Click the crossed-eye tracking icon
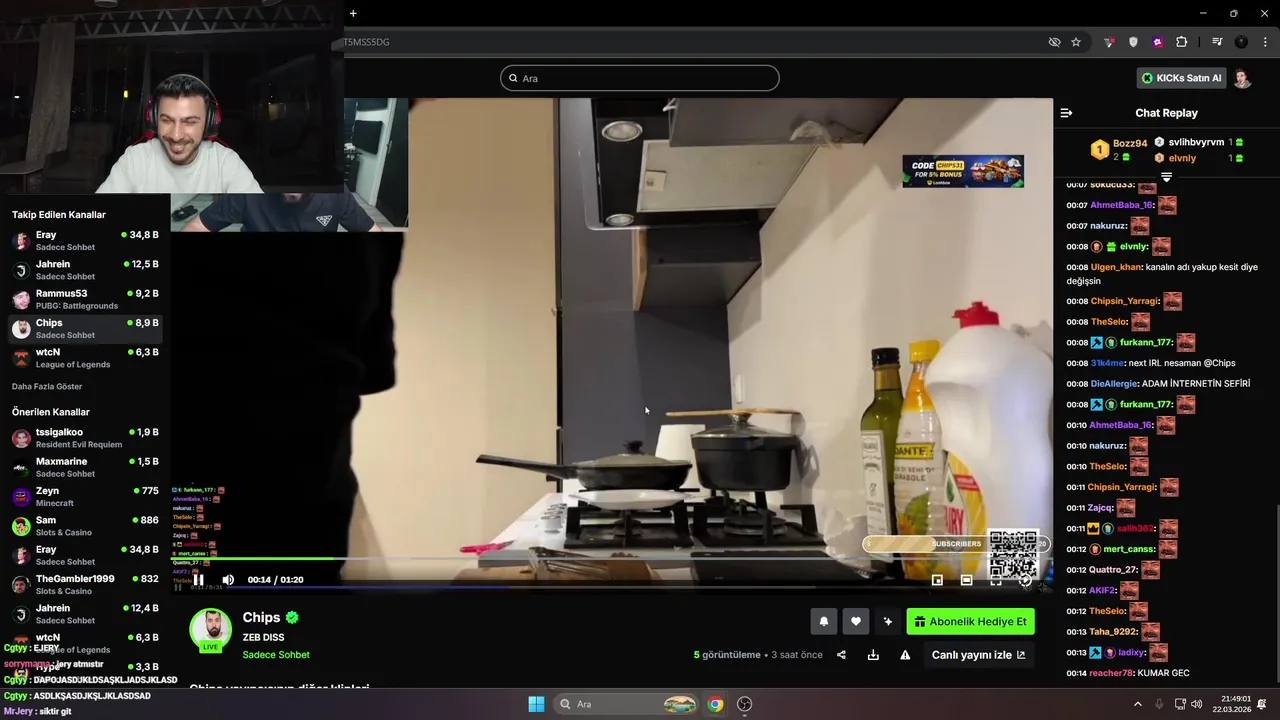Image resolution: width=1280 pixels, height=720 pixels. (1054, 42)
